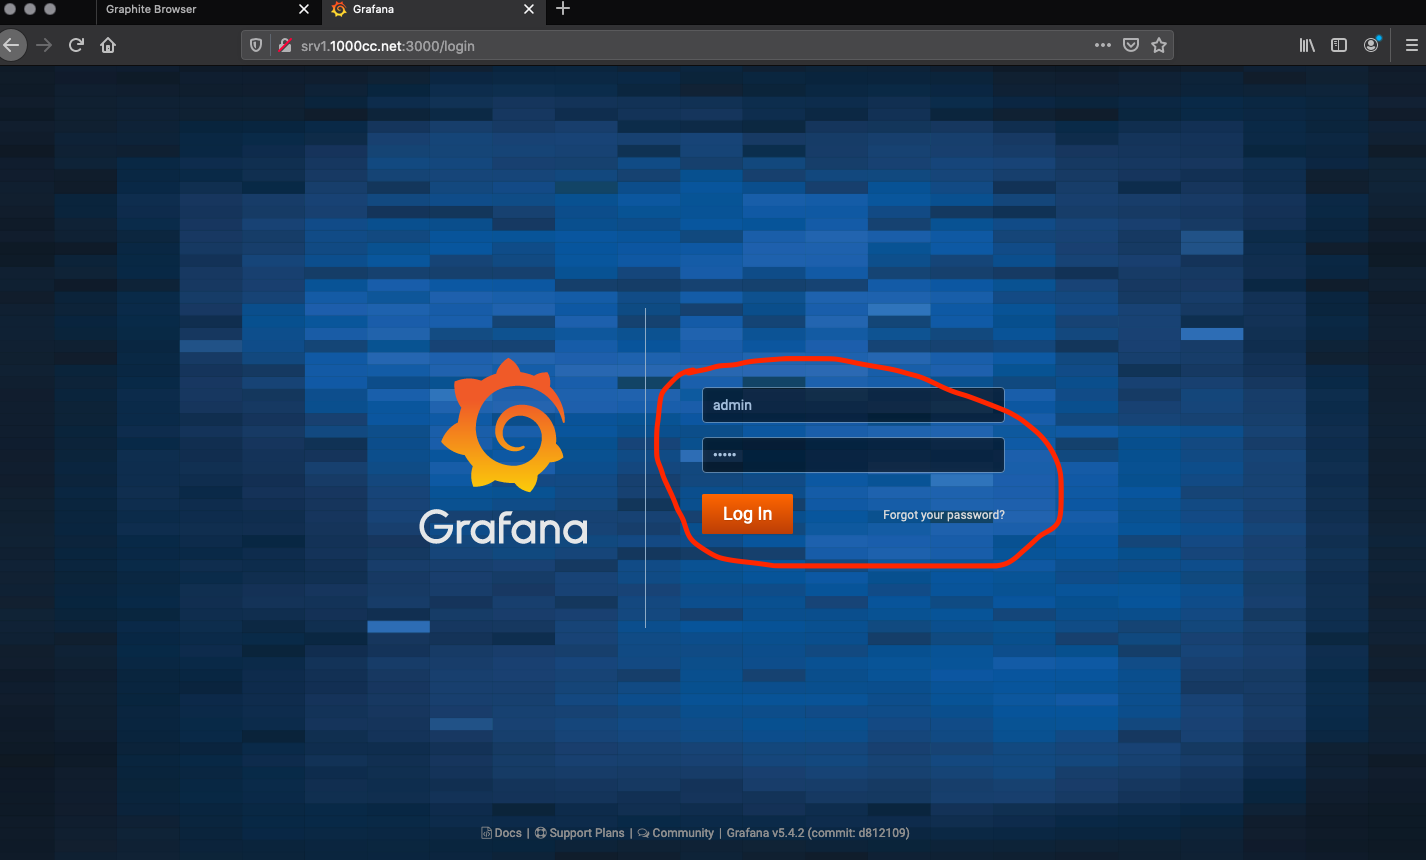
Task: Open a new browser tab
Action: tap(563, 9)
